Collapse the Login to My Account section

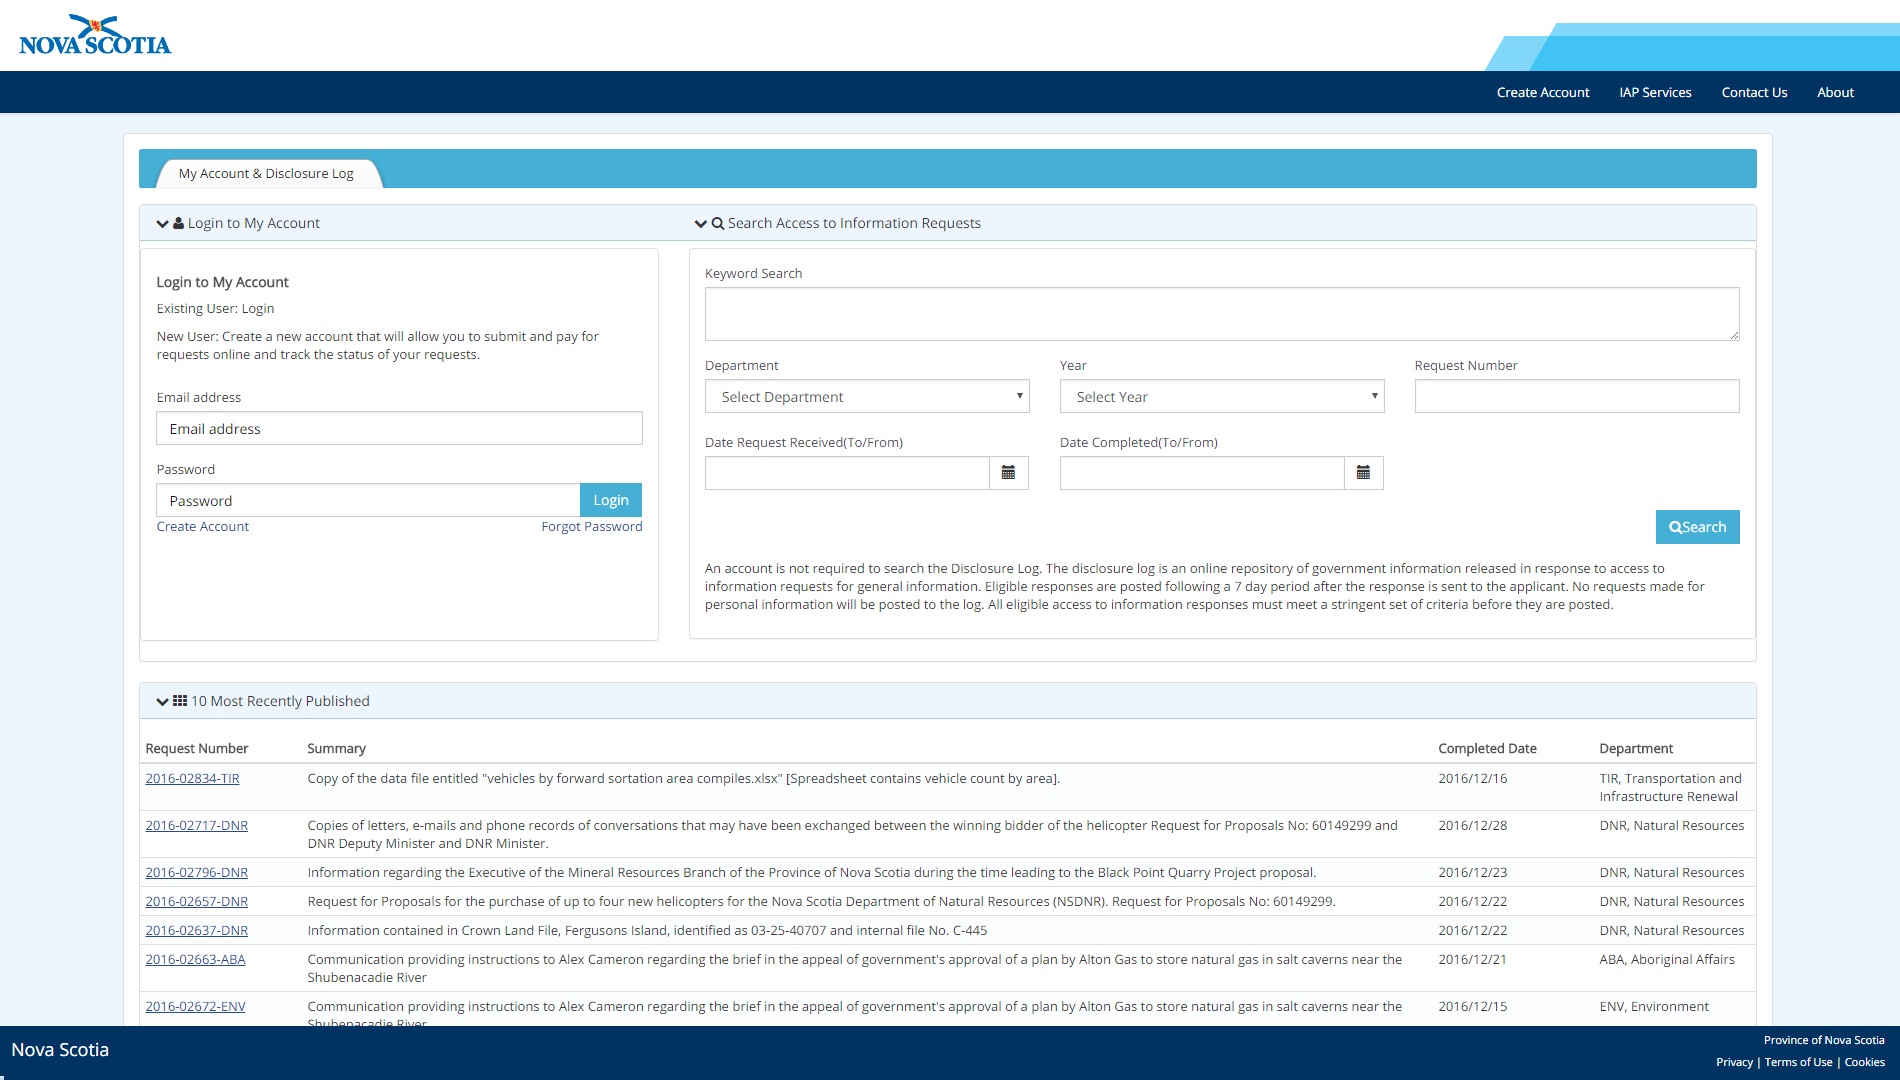coord(162,224)
